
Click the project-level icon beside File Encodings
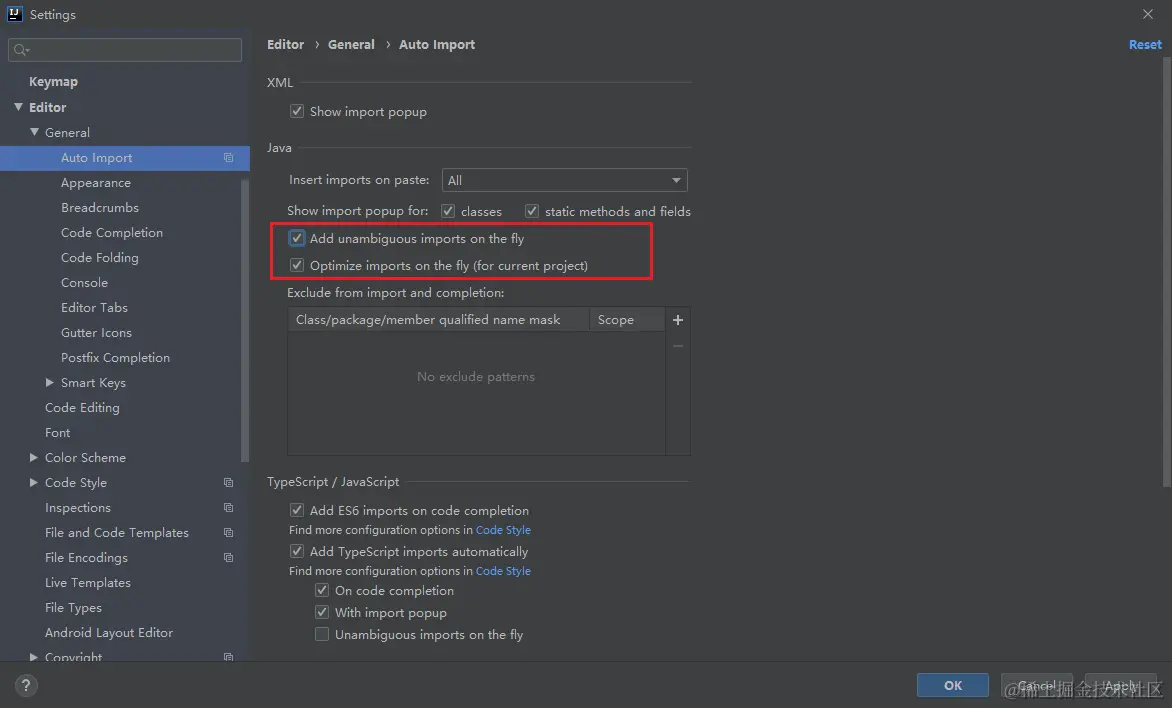coord(229,558)
